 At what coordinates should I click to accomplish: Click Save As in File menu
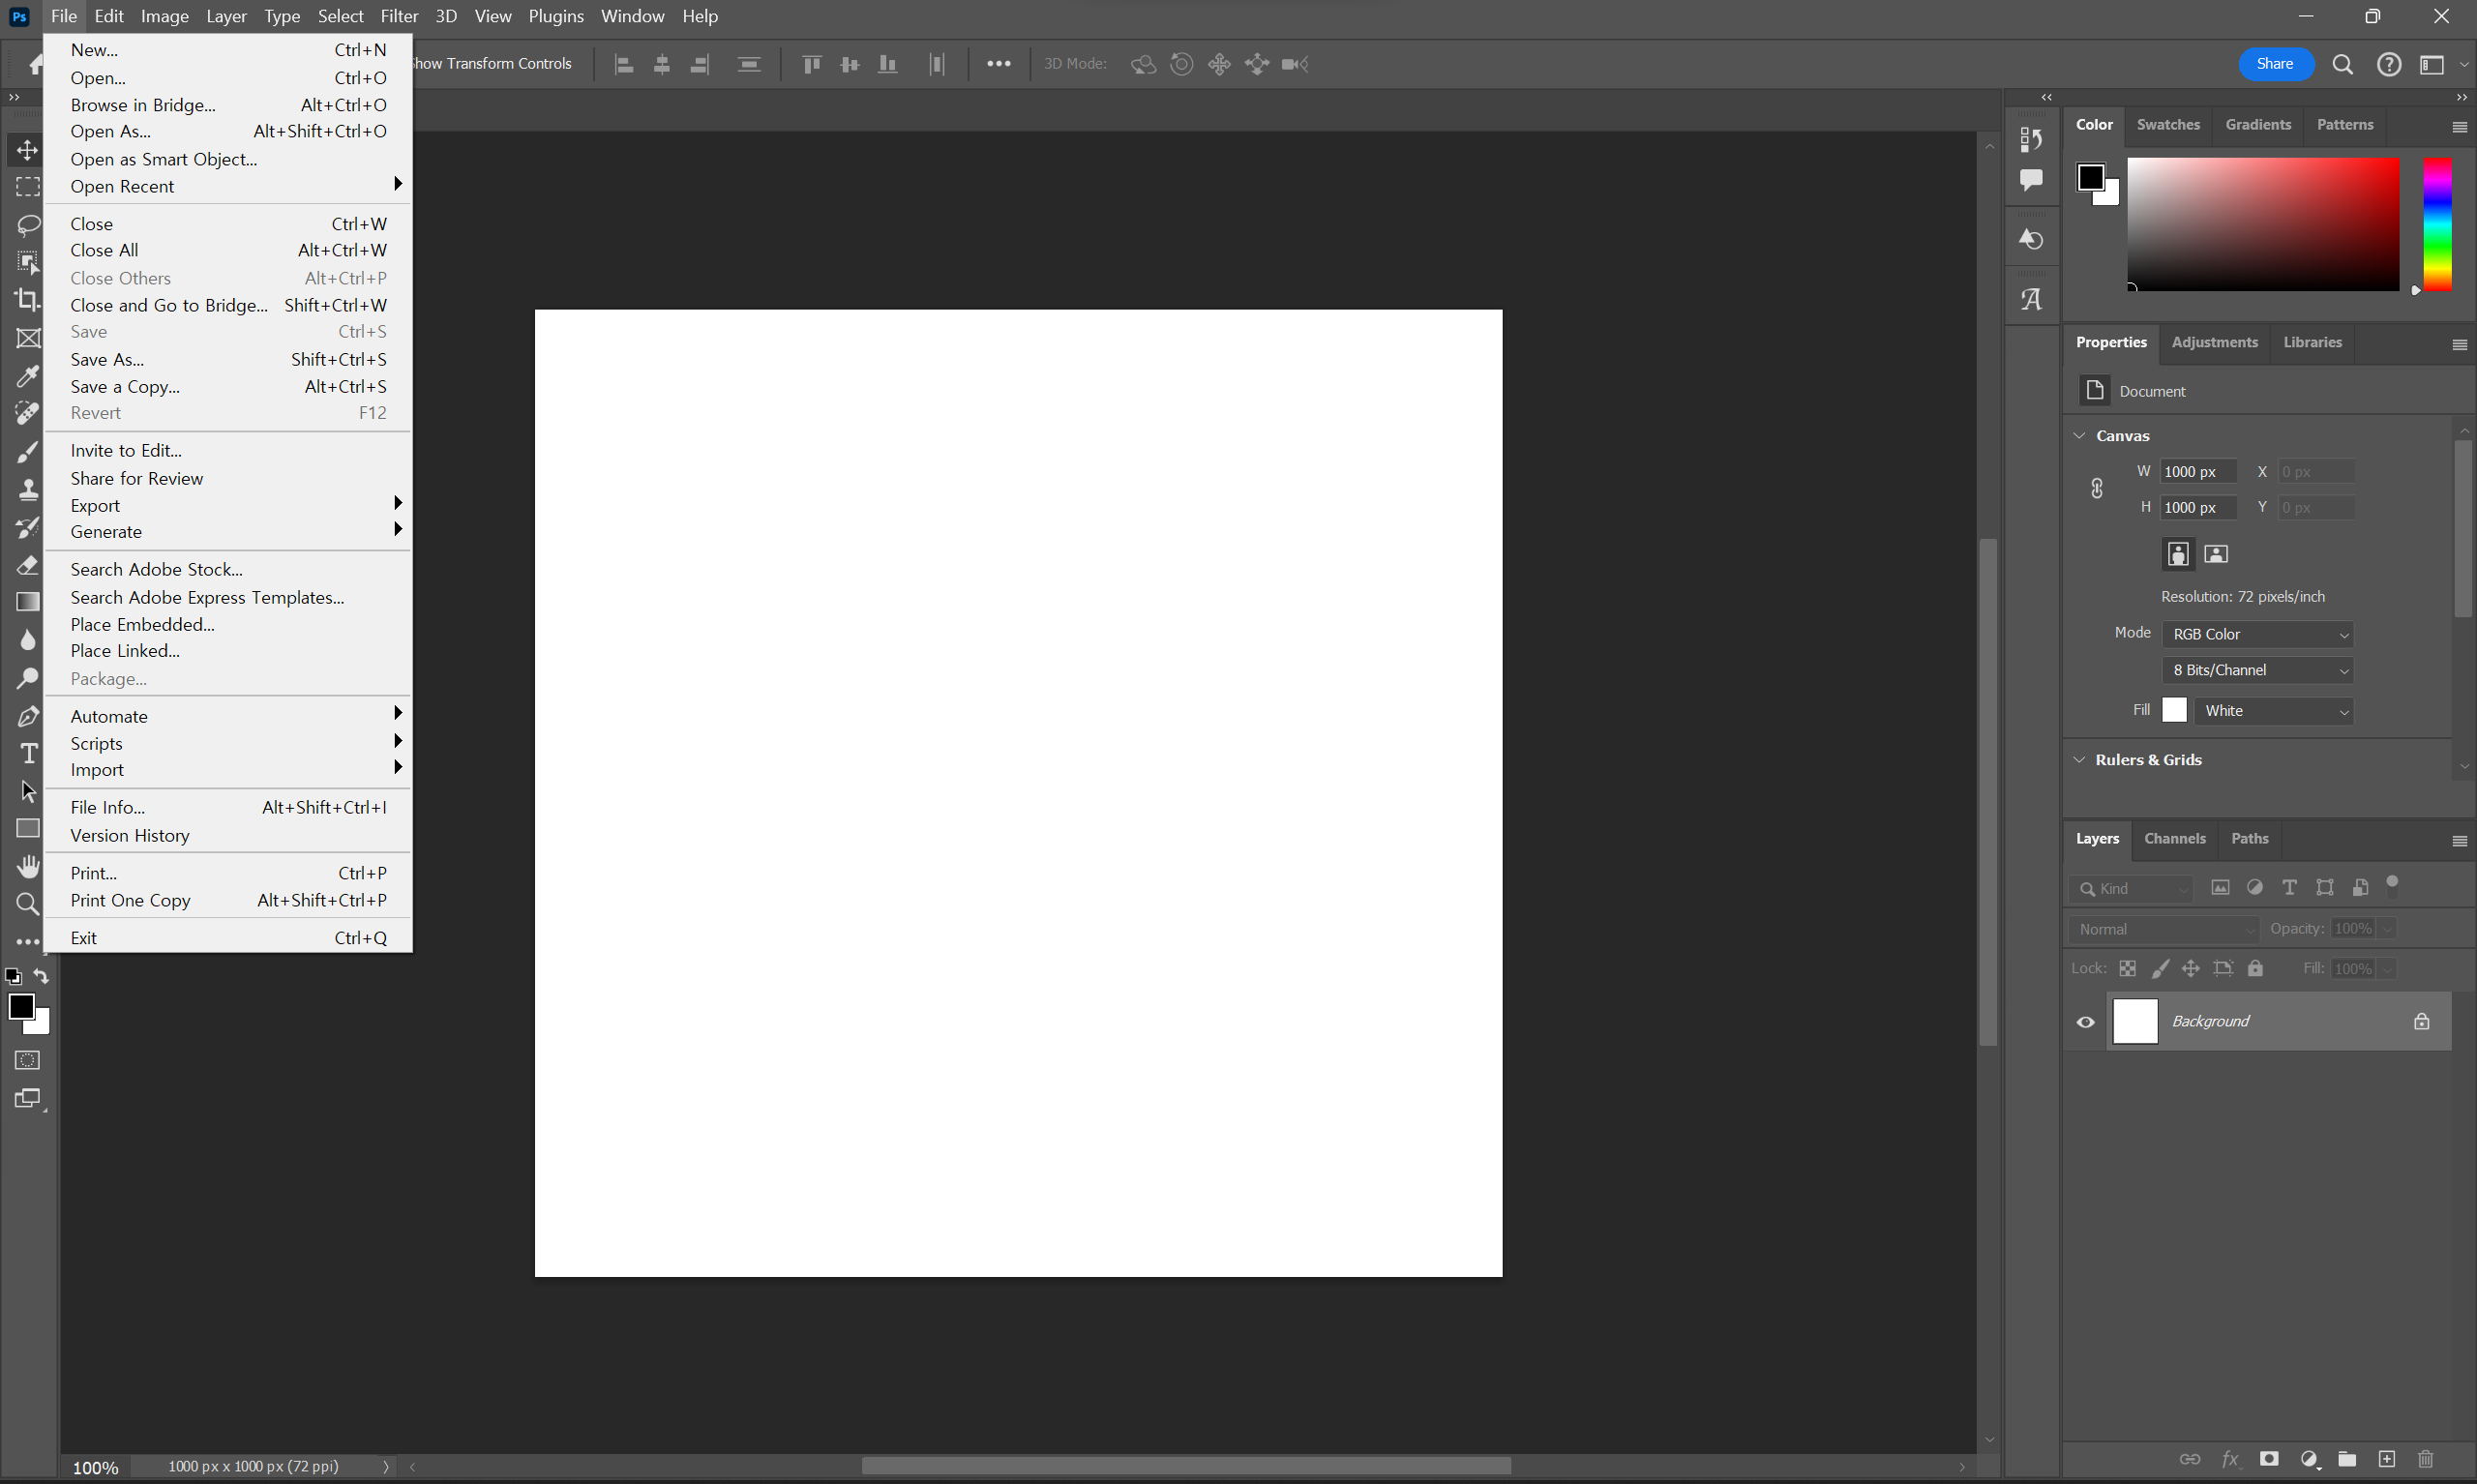107,359
